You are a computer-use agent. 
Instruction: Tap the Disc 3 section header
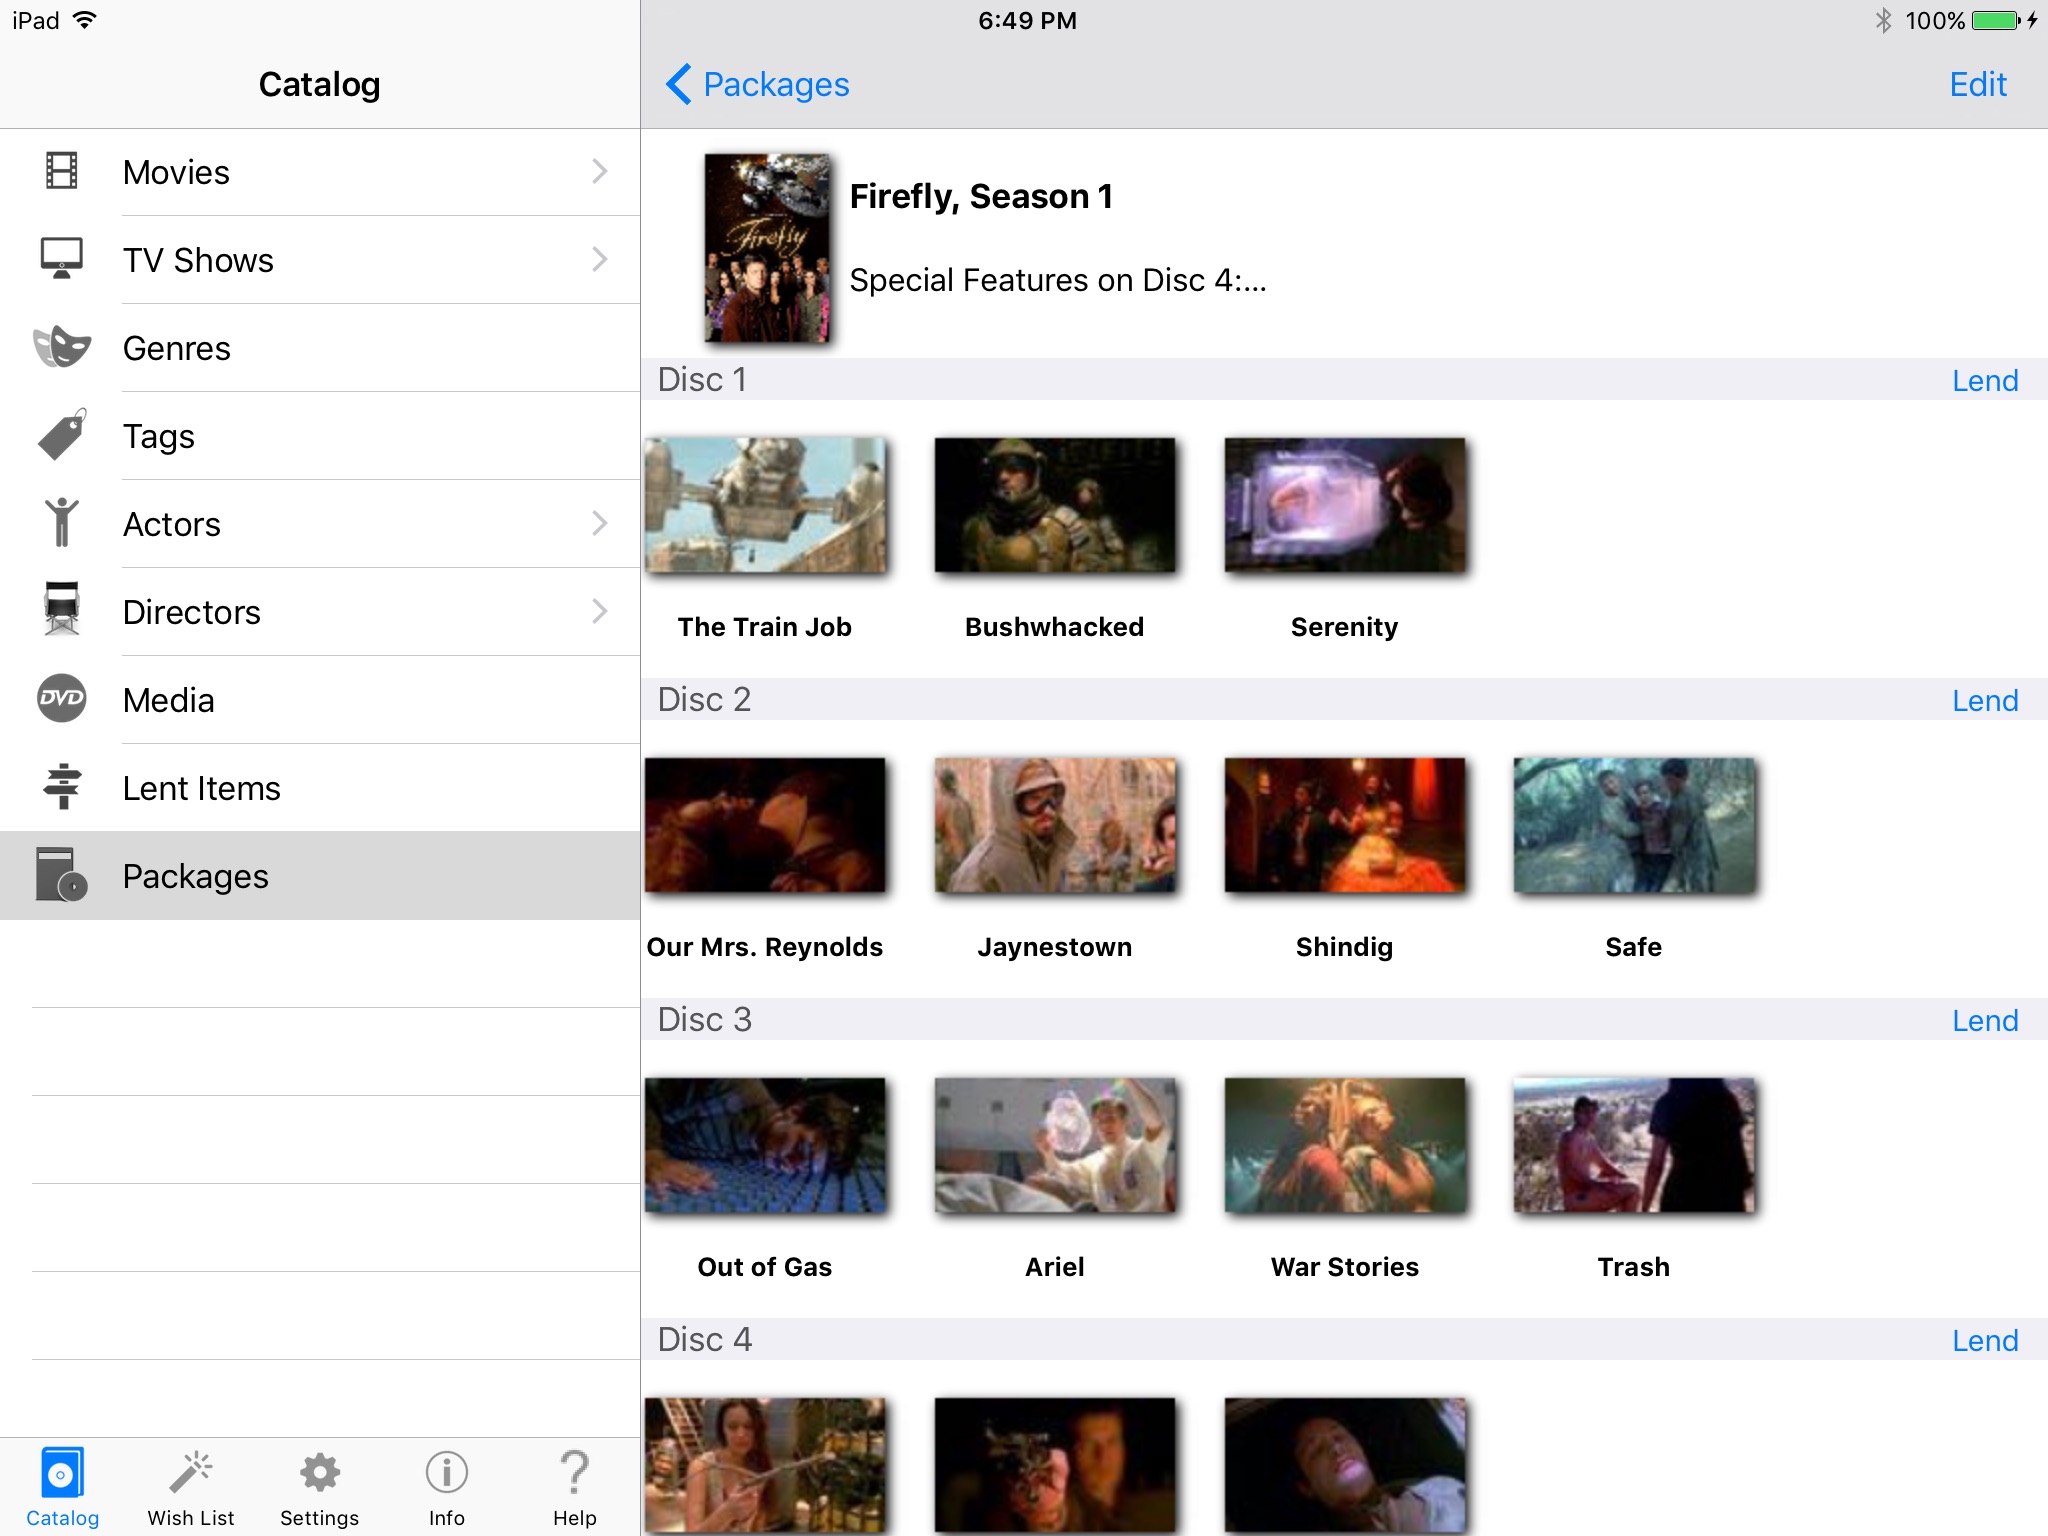click(x=1344, y=1019)
